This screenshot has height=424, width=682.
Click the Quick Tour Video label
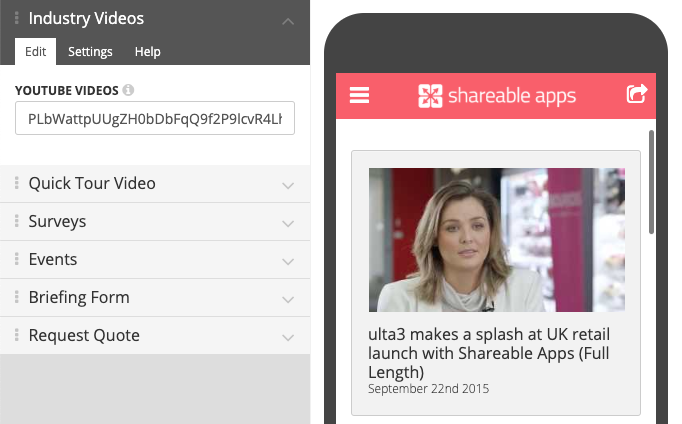[92, 183]
